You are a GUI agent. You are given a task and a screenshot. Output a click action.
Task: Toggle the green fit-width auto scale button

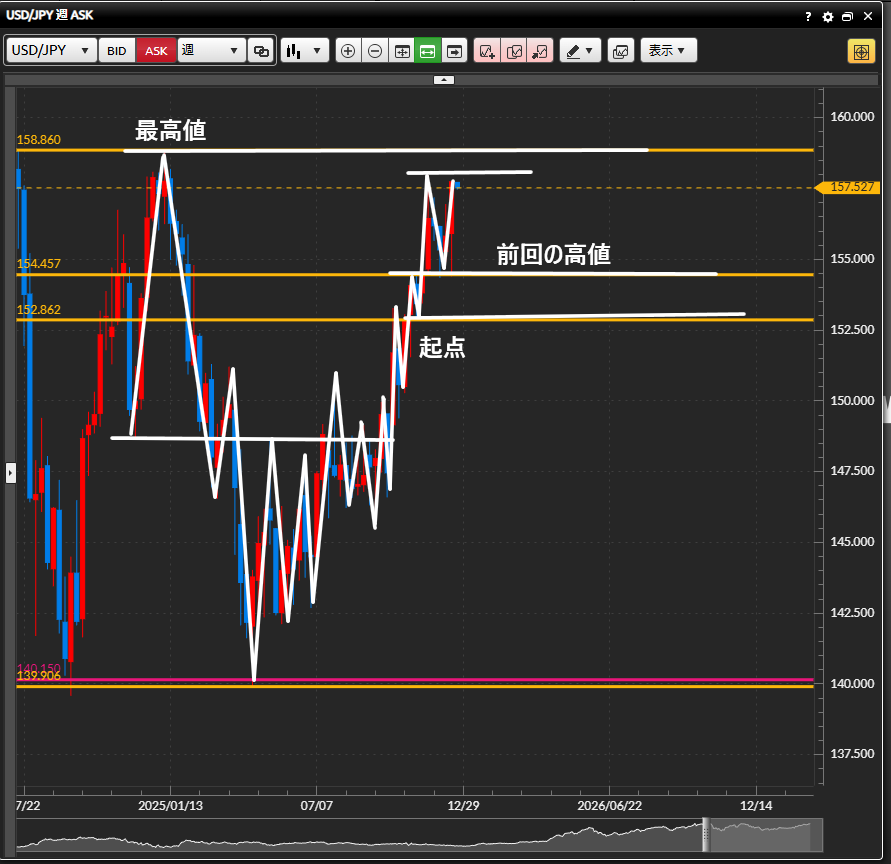click(428, 51)
